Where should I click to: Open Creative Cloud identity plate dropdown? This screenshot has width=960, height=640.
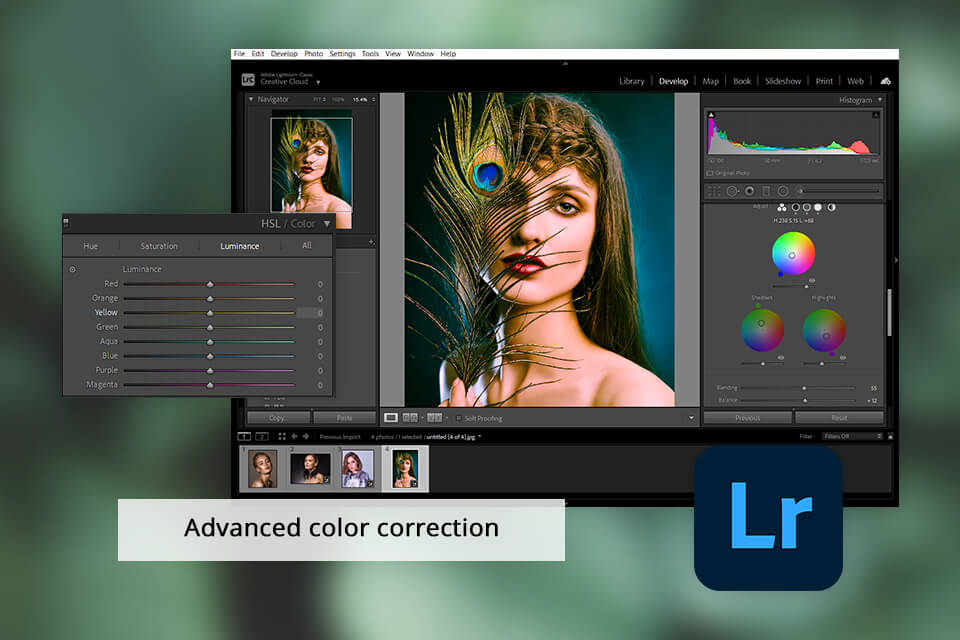click(318, 82)
